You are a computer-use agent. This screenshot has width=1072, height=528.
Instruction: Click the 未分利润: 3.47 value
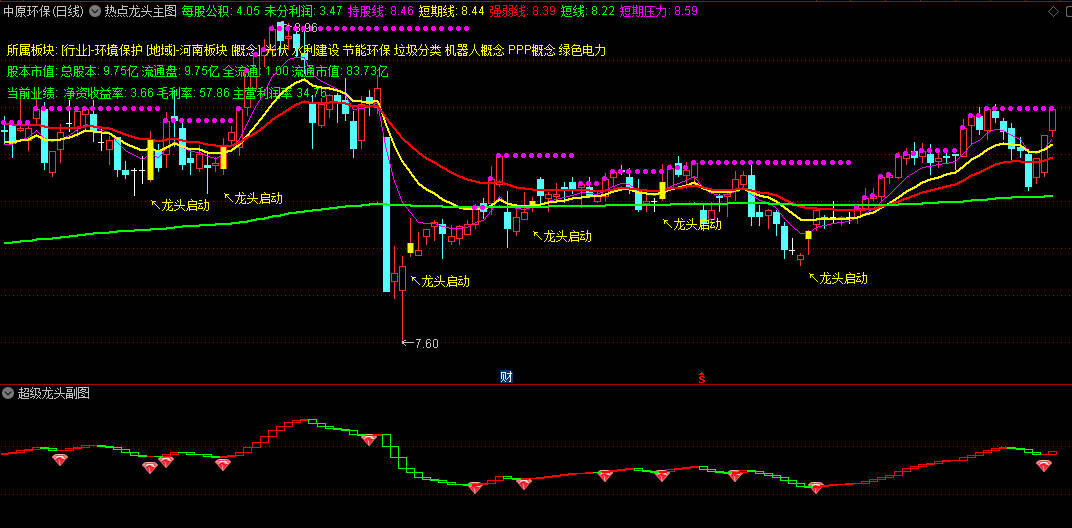point(304,11)
